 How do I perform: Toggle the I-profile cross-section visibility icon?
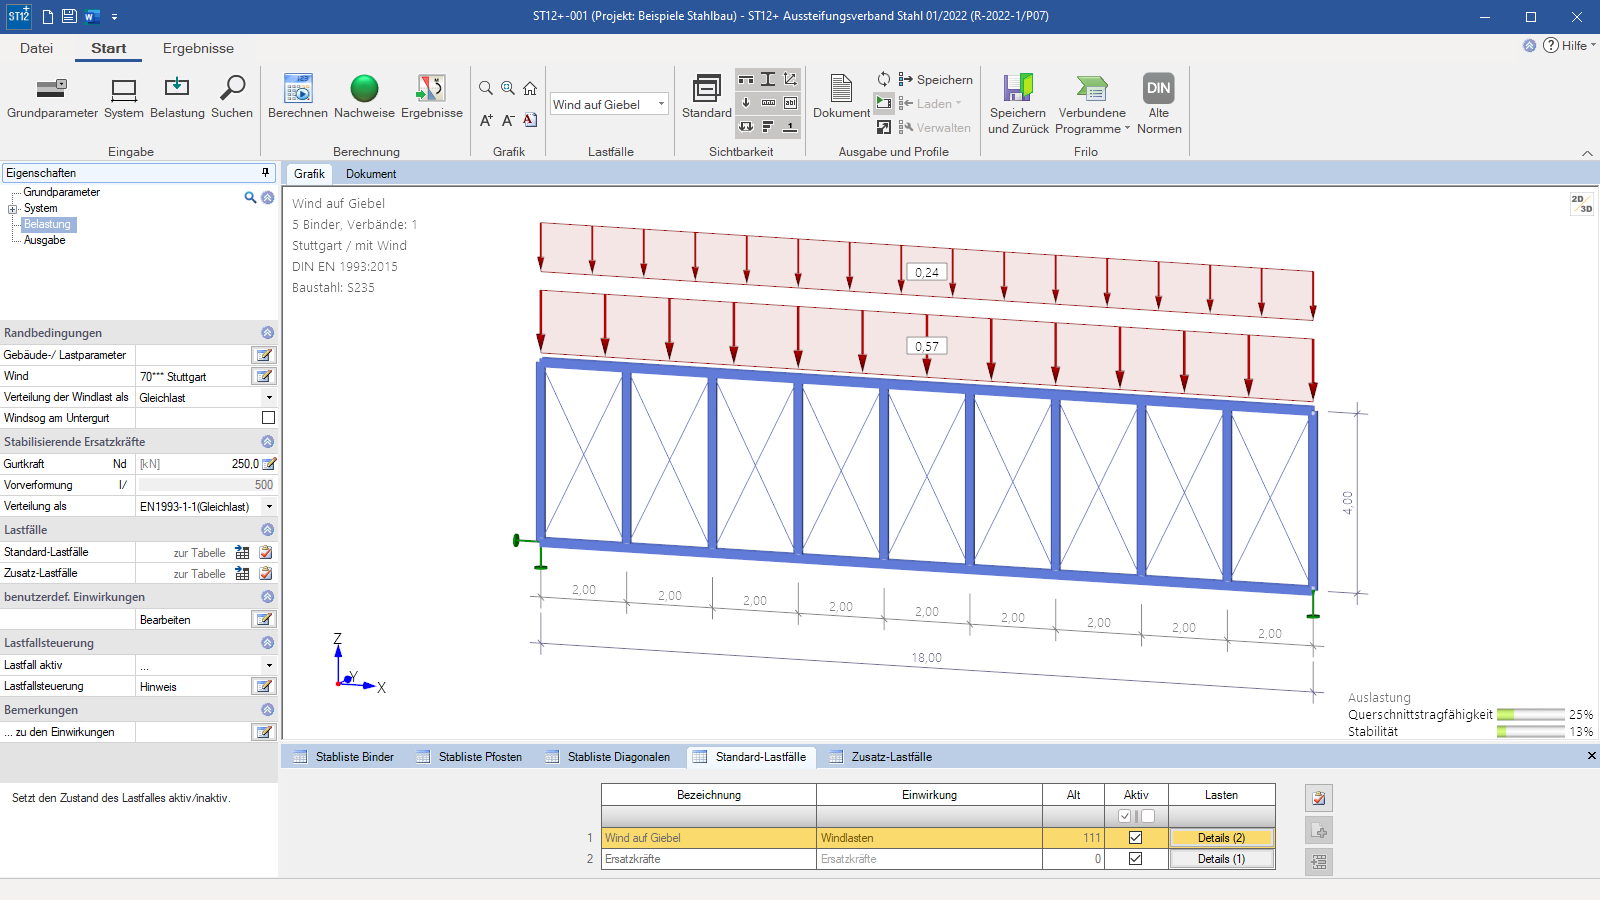click(768, 79)
